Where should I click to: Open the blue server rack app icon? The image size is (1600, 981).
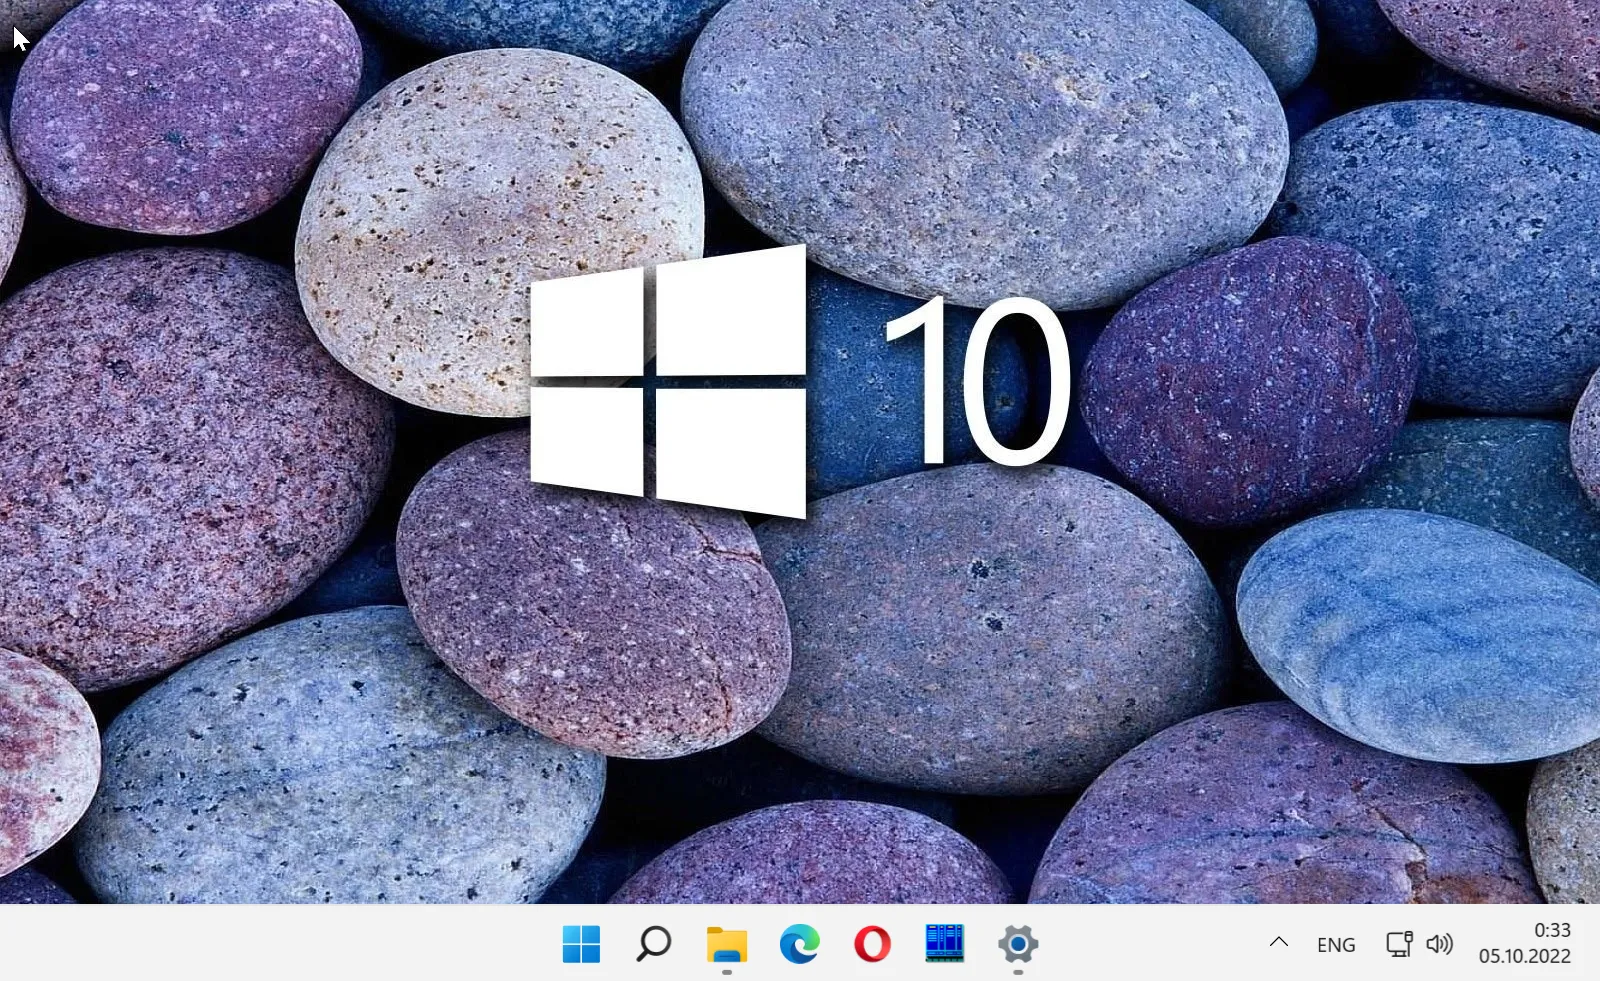945,943
